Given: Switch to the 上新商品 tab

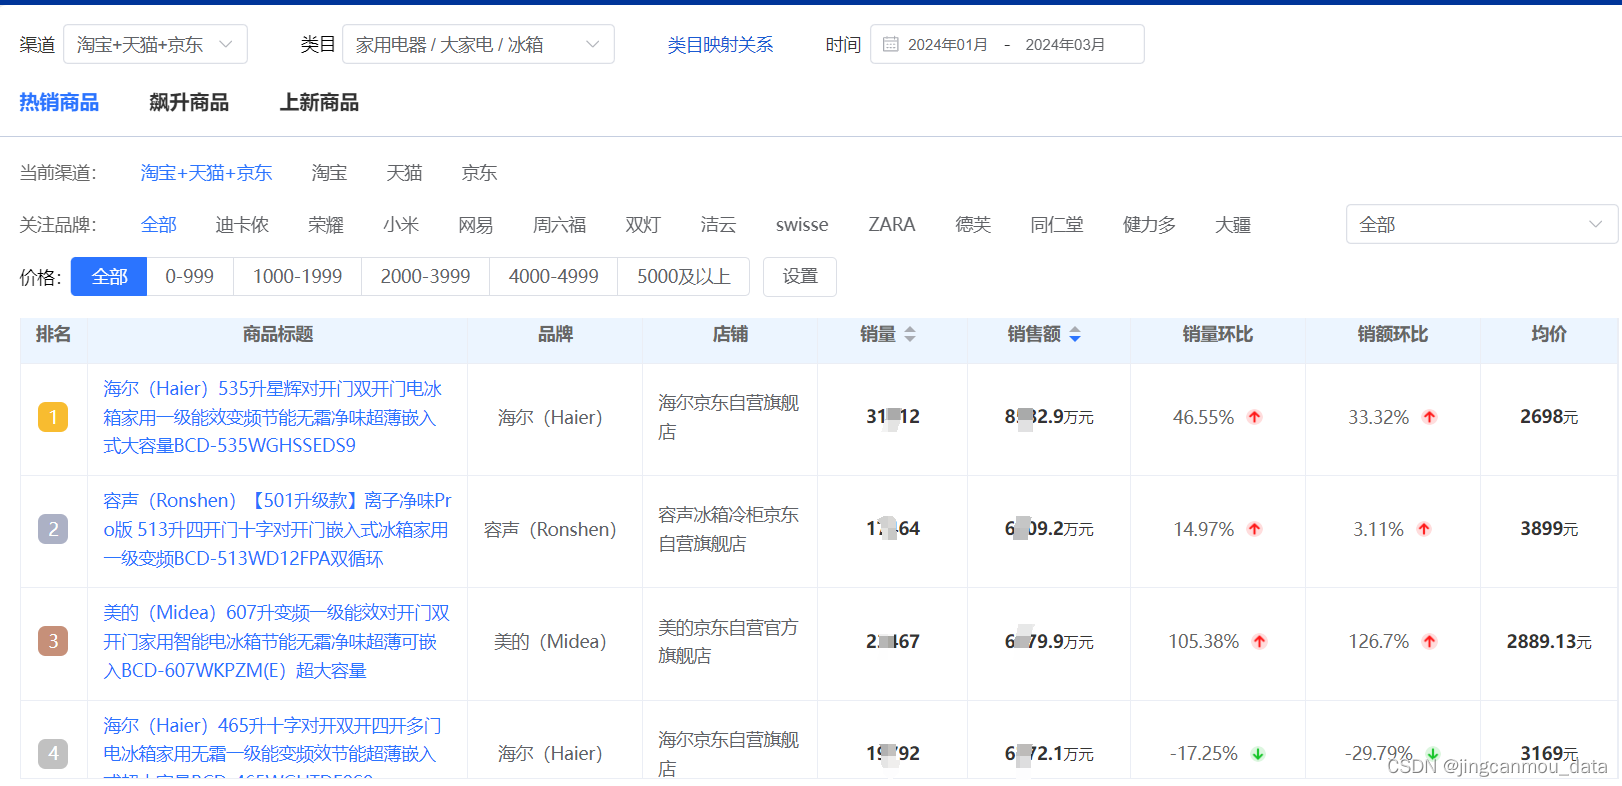Looking at the screenshot, I should tap(319, 102).
